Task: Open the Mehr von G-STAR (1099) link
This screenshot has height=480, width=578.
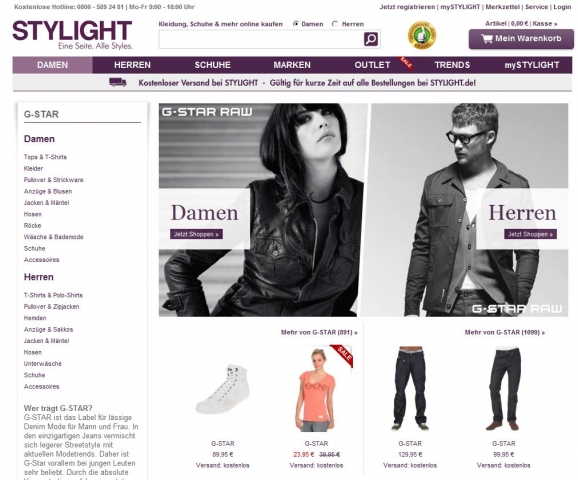Action: coord(505,332)
